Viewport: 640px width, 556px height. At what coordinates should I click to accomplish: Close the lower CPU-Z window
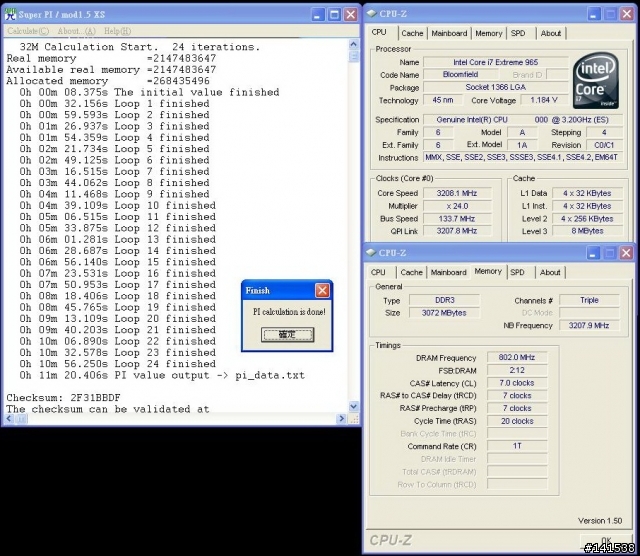pyautogui.click(x=626, y=253)
